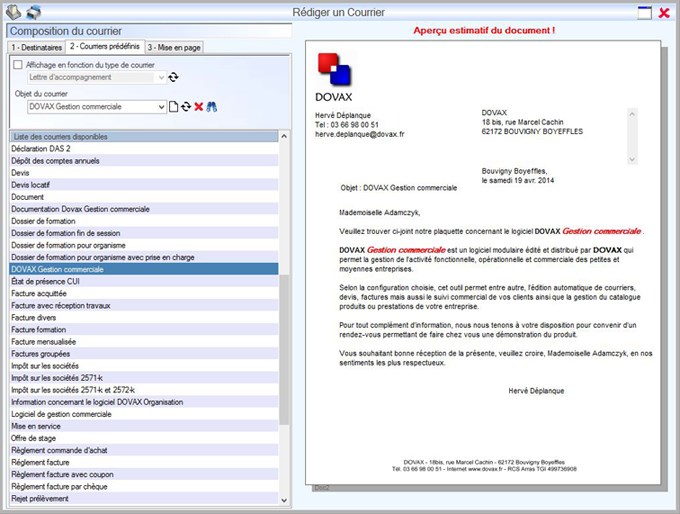
Task: Select the Rejet prélèvement entry
Action: pyautogui.click(x=144, y=499)
